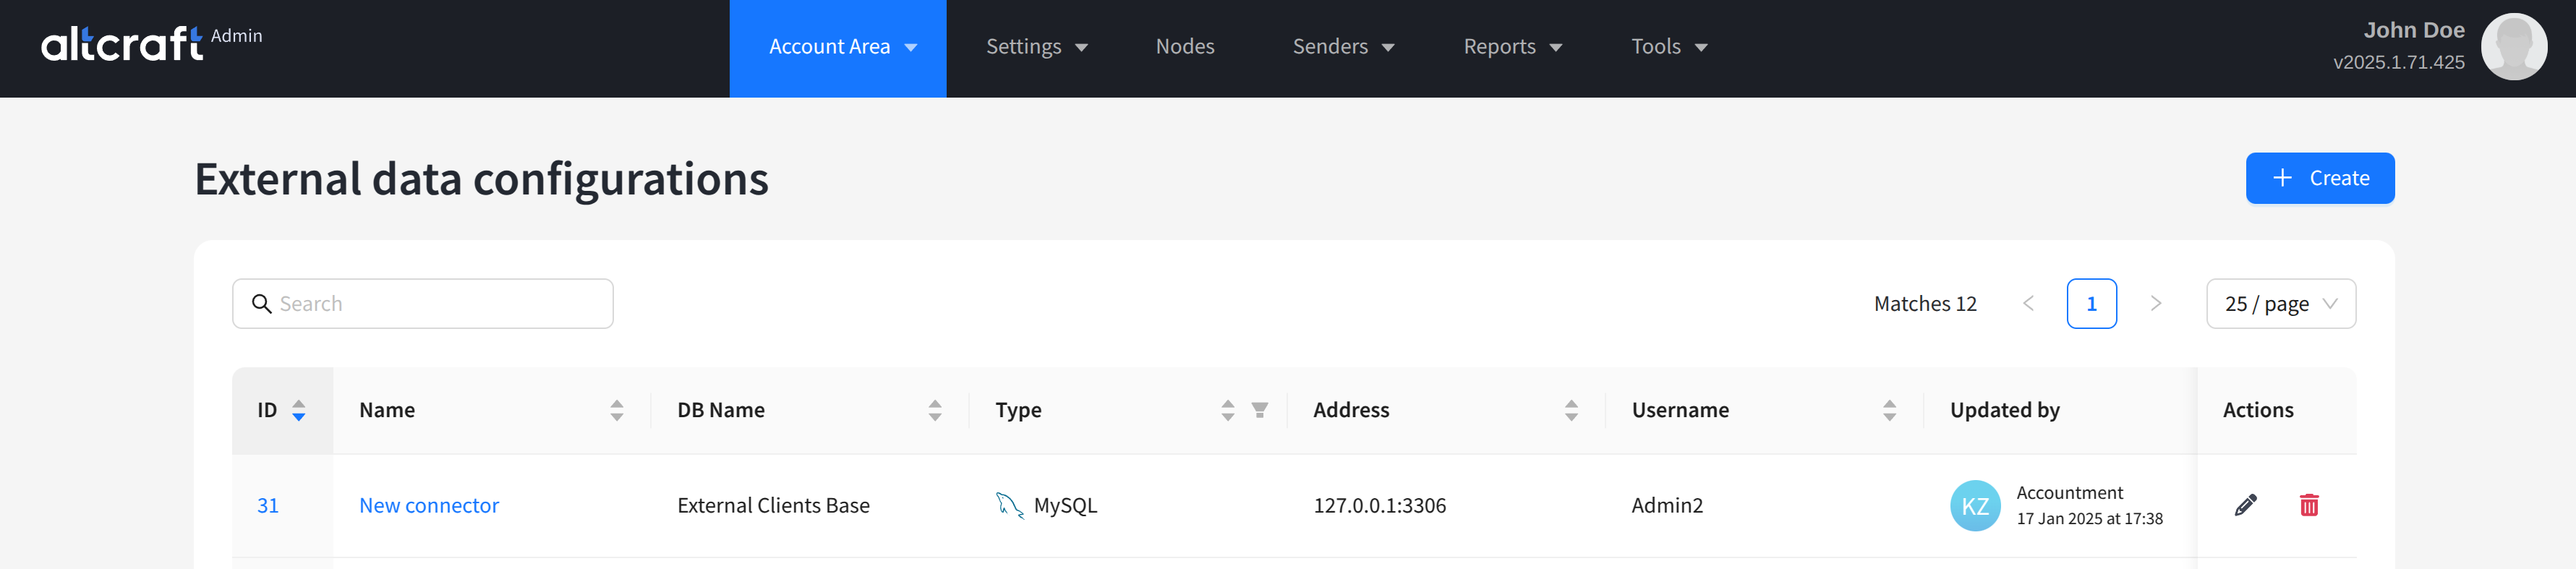Sort by Username column arrows
Screen dimensions: 2576x569
1888,410
